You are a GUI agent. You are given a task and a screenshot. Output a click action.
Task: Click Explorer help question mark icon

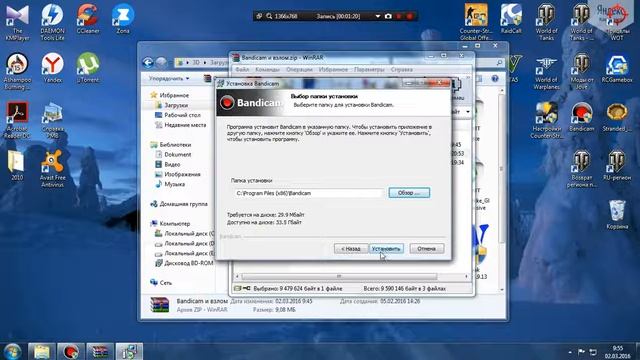pos(495,78)
